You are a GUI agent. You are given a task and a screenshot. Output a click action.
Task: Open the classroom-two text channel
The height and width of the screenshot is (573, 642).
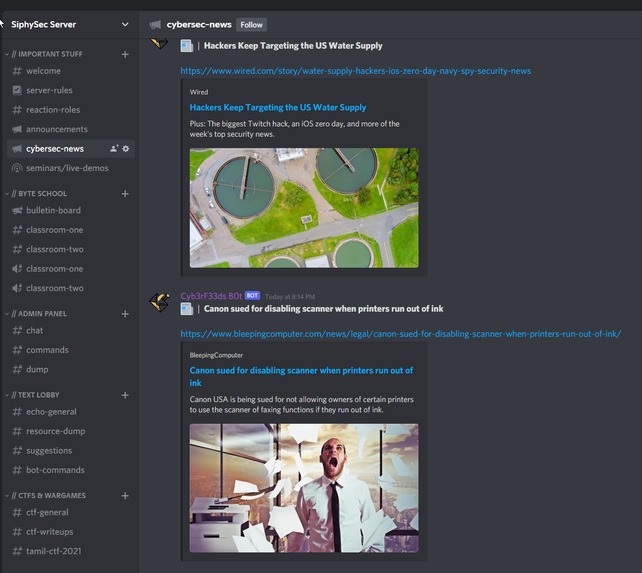(70, 249)
